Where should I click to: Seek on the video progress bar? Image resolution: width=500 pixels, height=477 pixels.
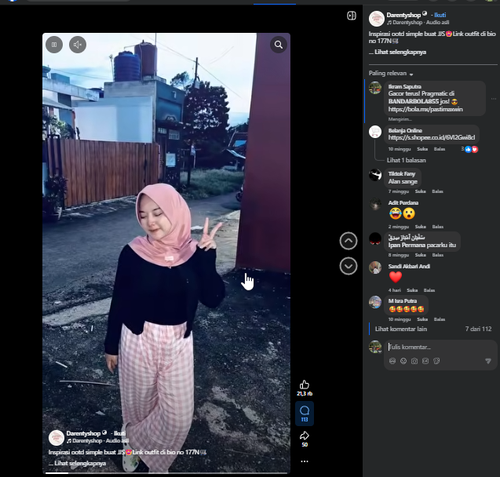(x=166, y=473)
